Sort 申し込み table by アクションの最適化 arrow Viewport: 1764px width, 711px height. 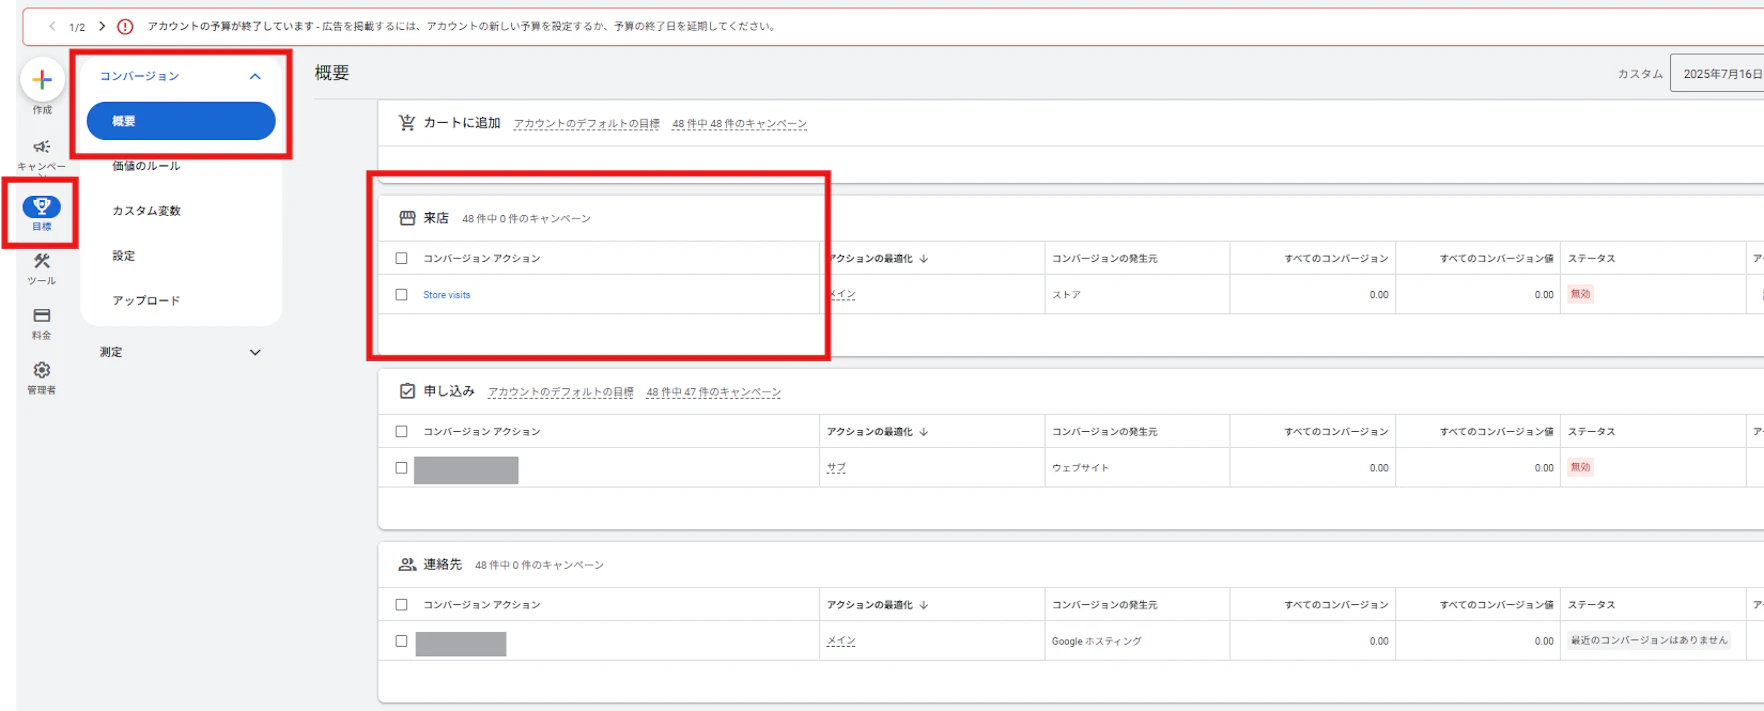click(924, 432)
